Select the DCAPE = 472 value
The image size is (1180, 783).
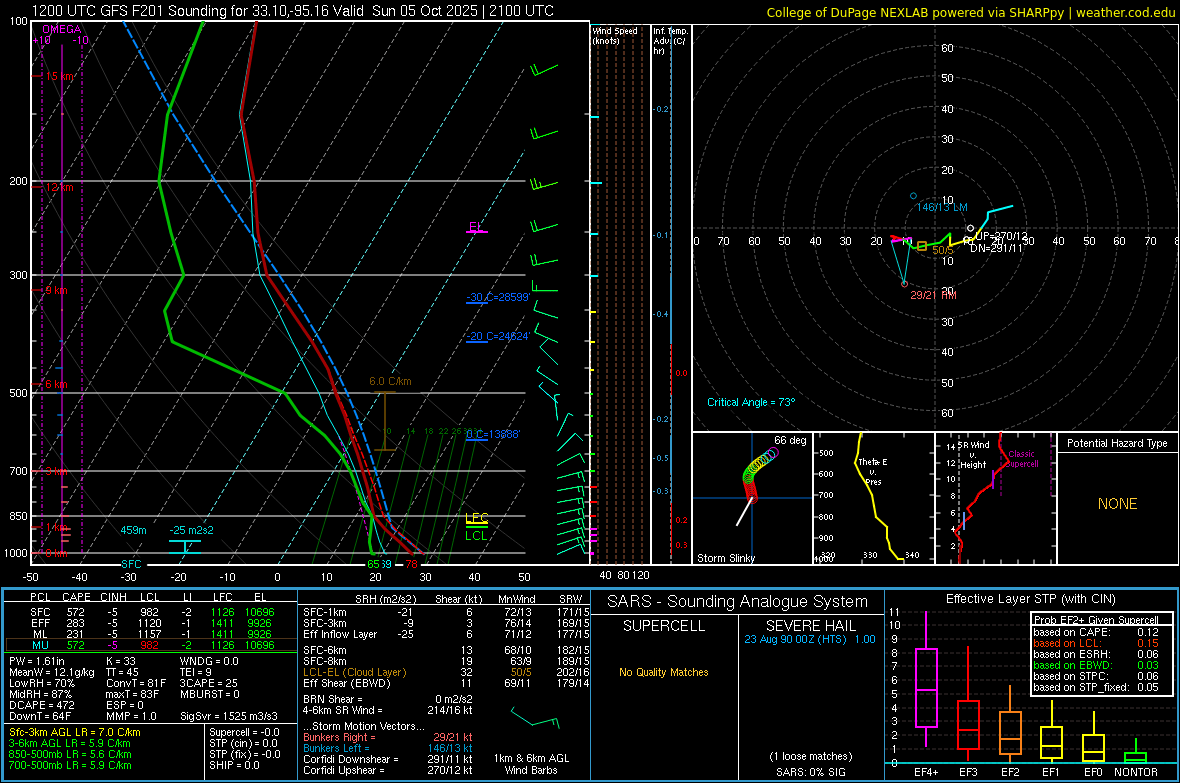pyautogui.click(x=41, y=705)
